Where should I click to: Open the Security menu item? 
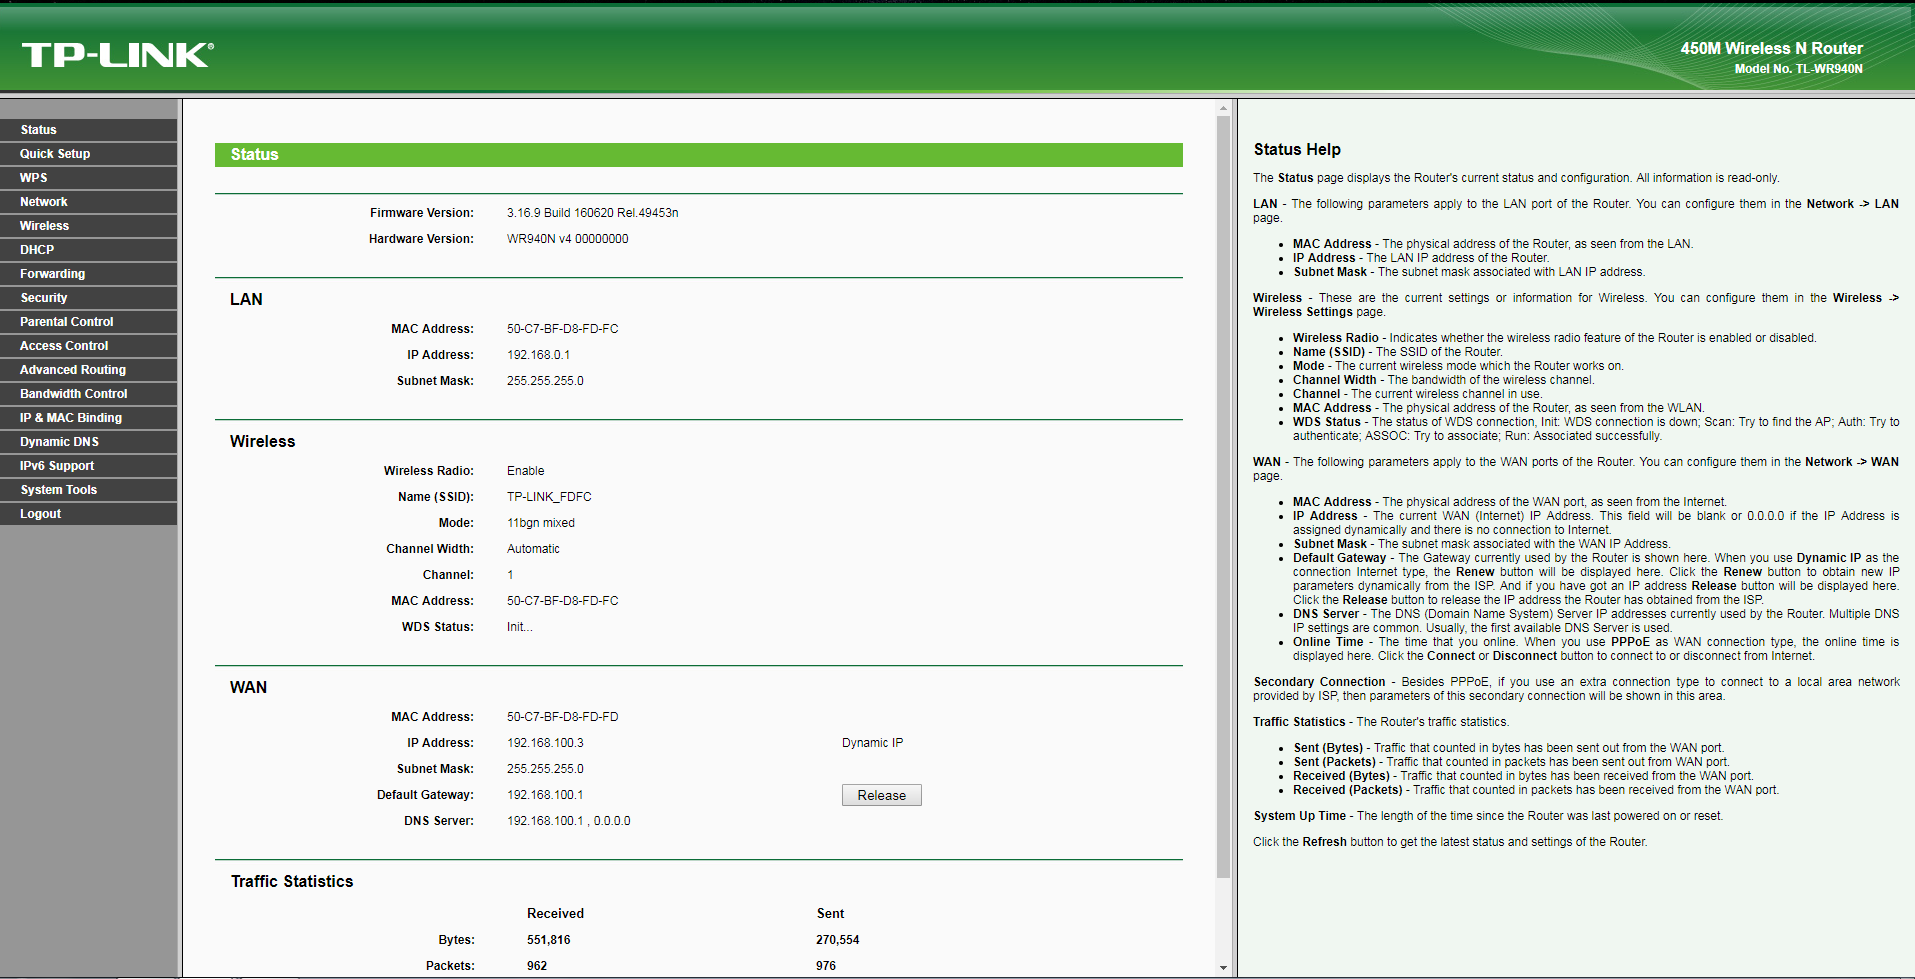click(x=88, y=298)
